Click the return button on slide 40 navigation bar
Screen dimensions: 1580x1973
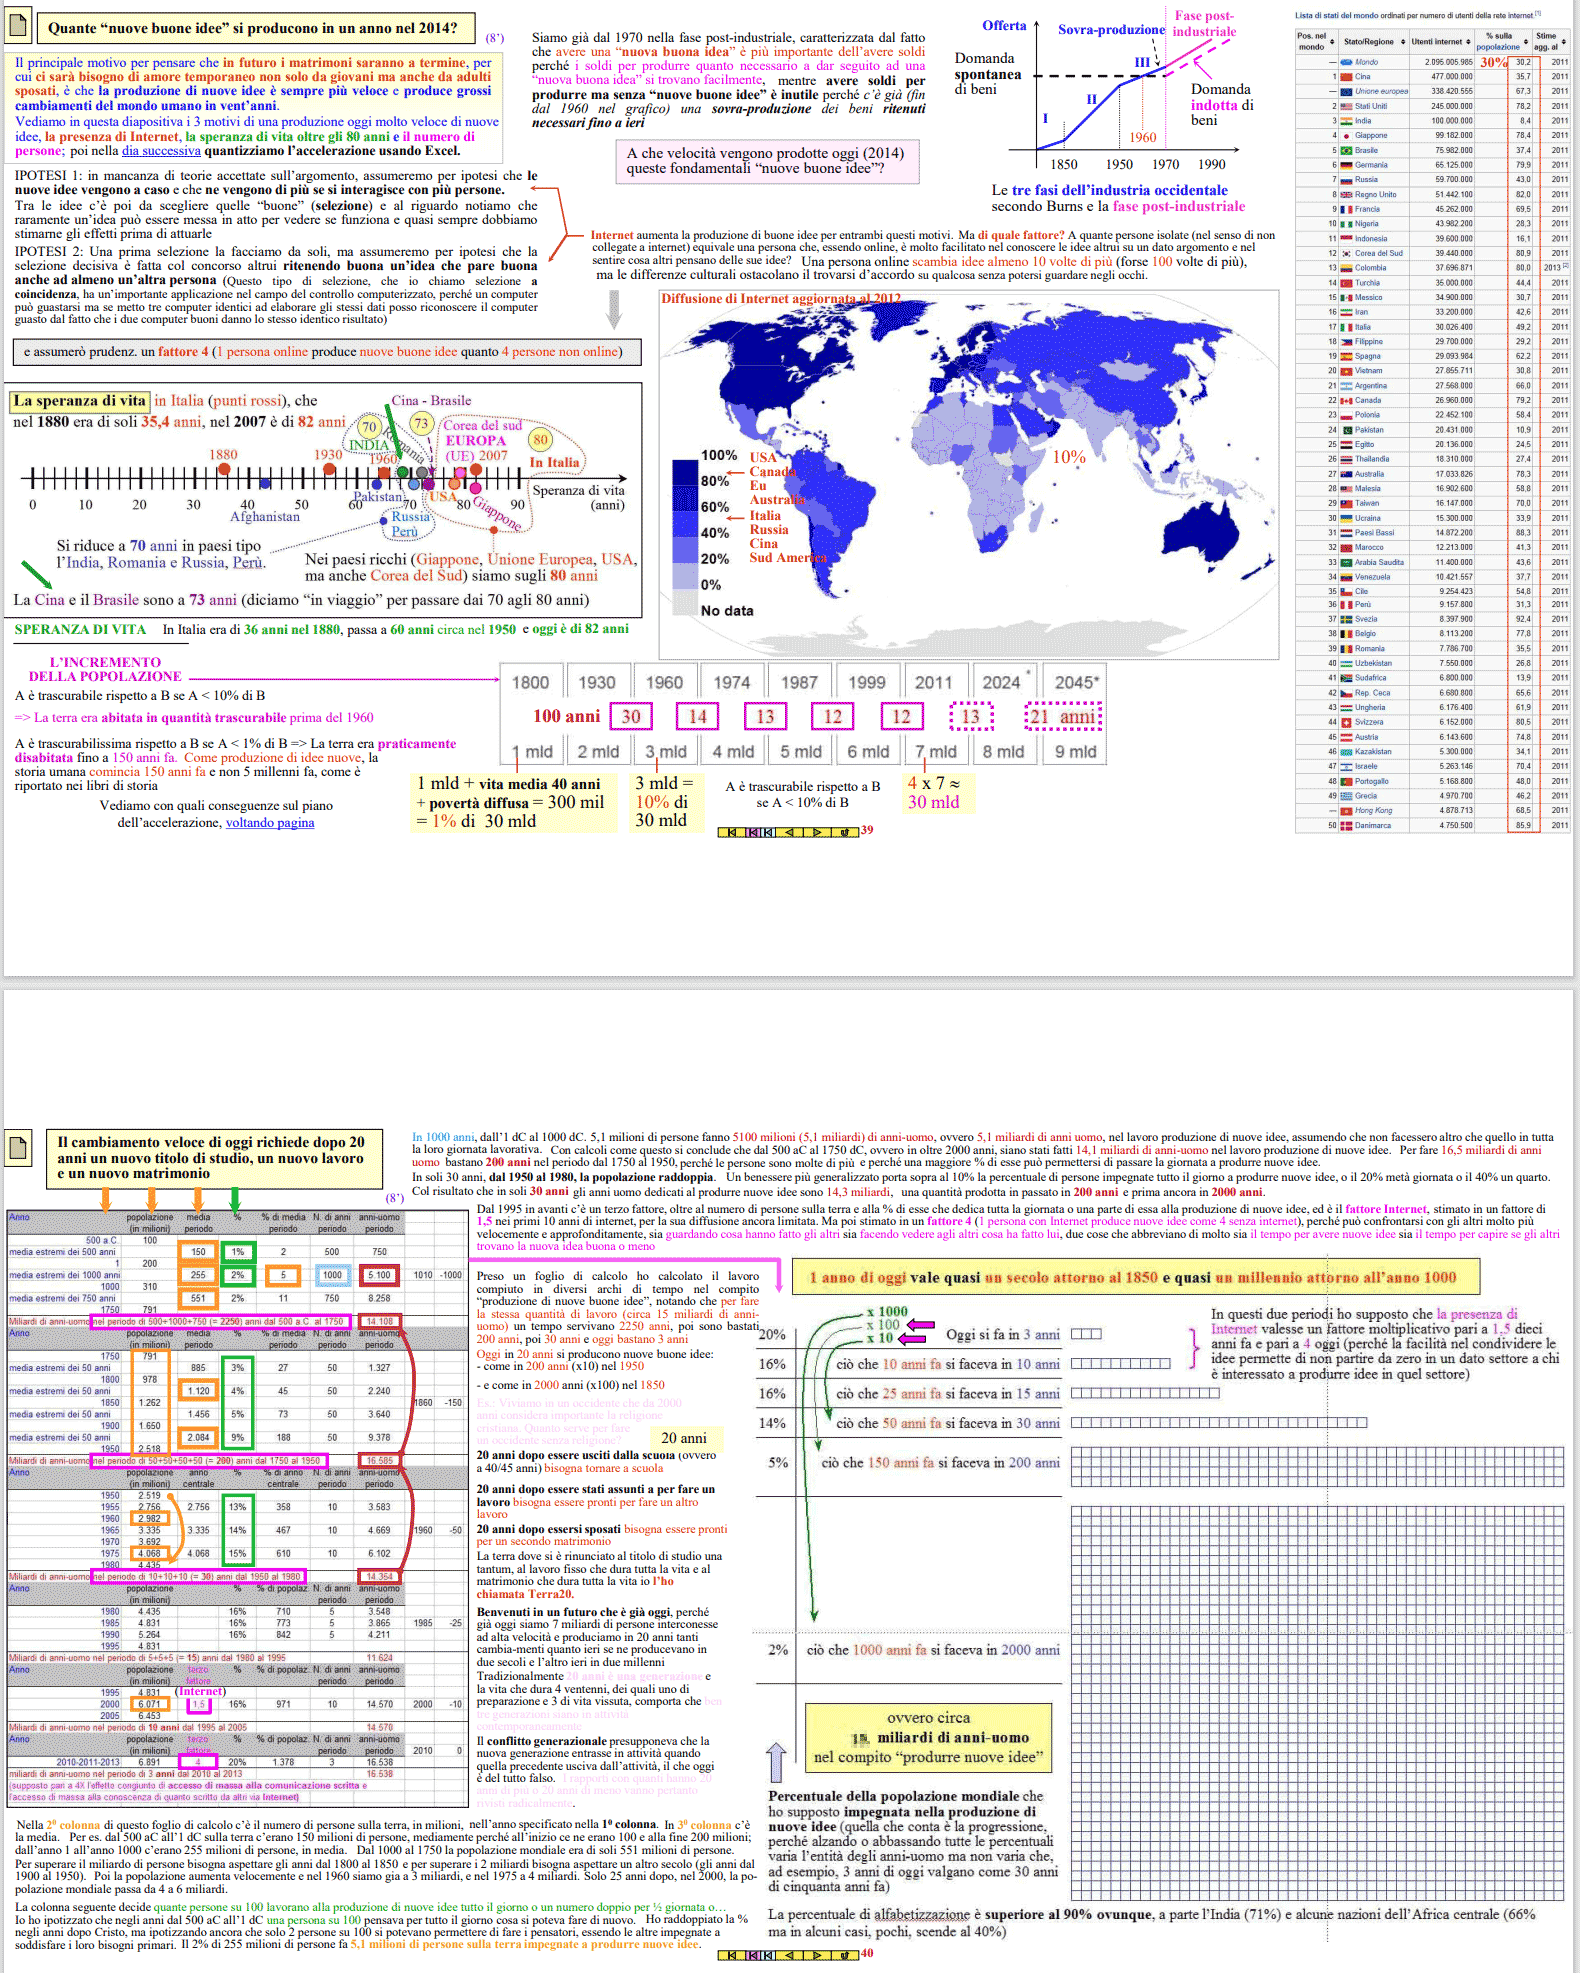[x=845, y=1954]
